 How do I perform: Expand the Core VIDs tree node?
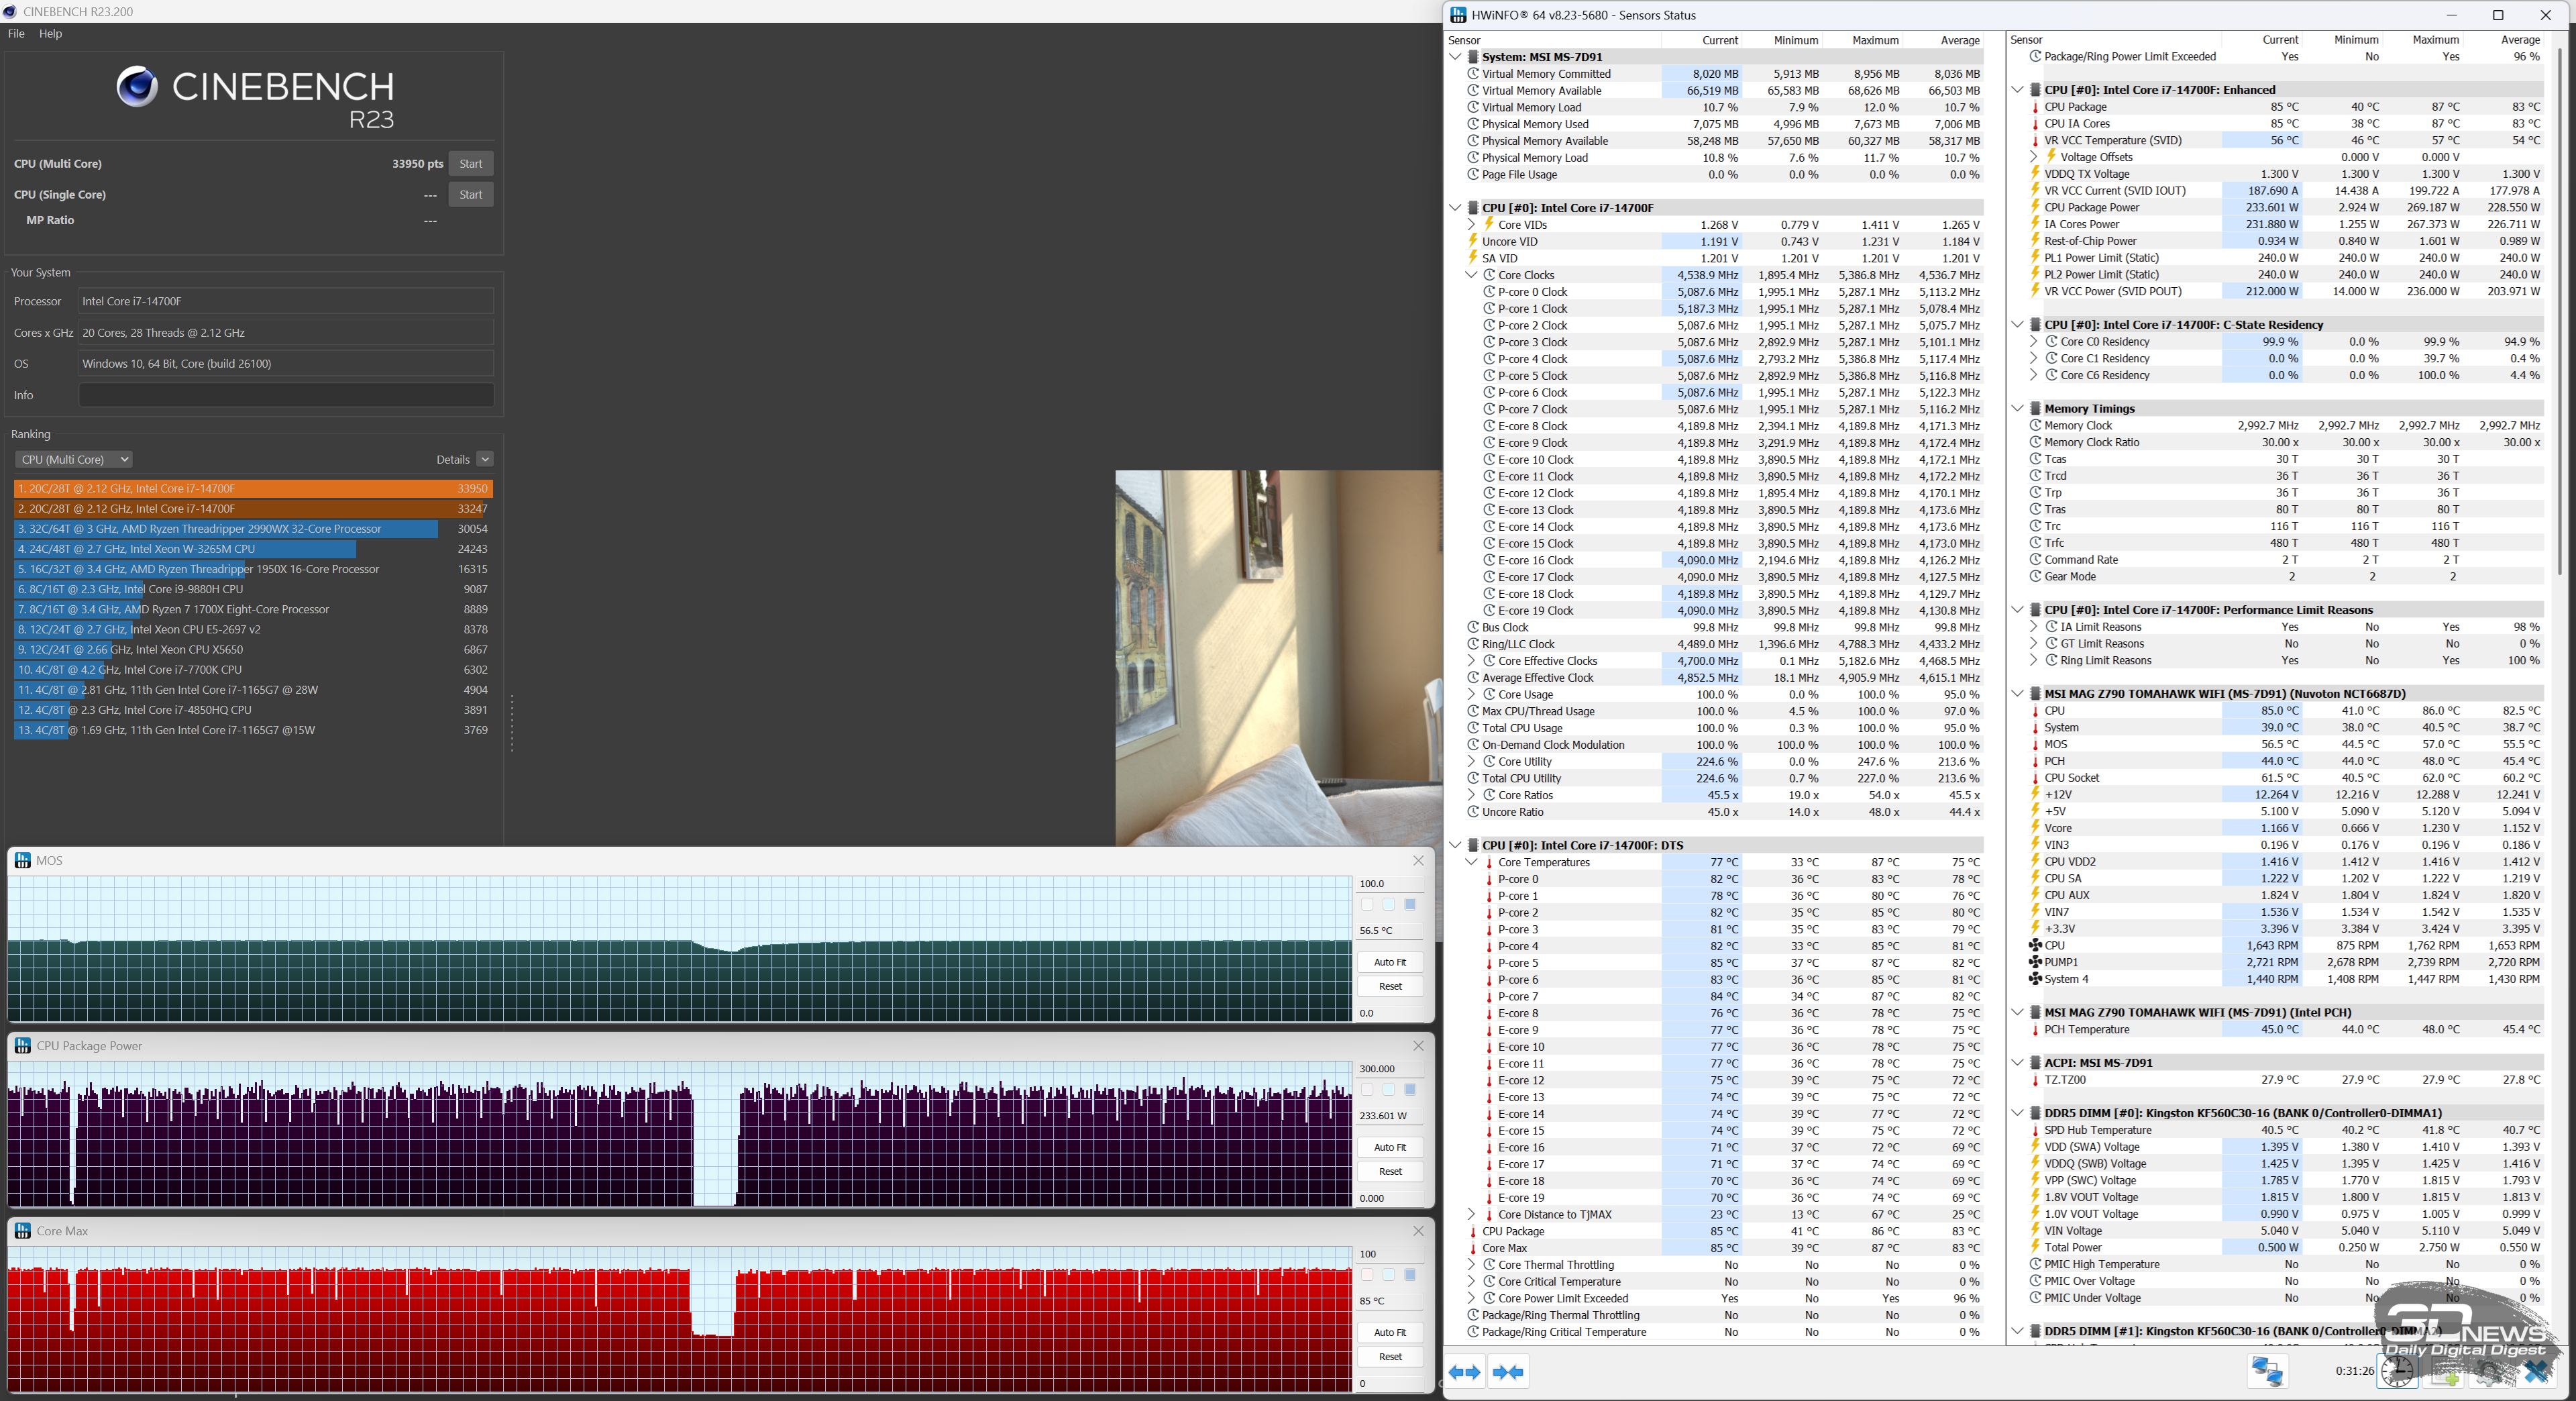(1471, 225)
